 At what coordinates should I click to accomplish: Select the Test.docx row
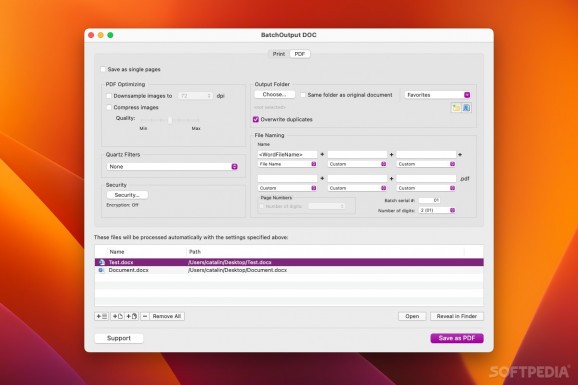point(289,262)
